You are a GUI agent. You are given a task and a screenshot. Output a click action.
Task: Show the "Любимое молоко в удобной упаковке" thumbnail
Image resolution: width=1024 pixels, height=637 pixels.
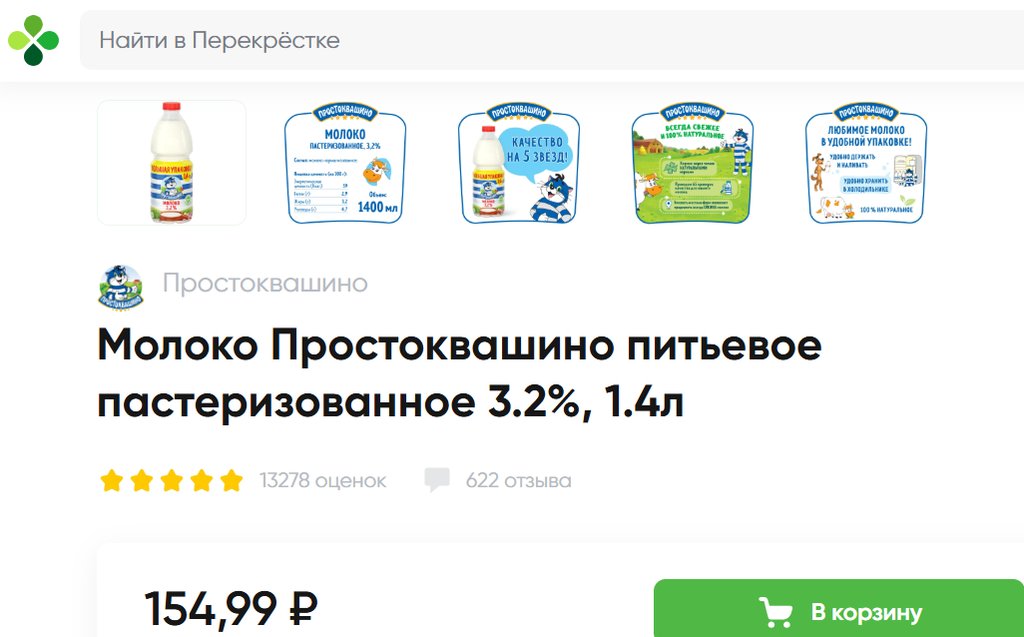866,163
